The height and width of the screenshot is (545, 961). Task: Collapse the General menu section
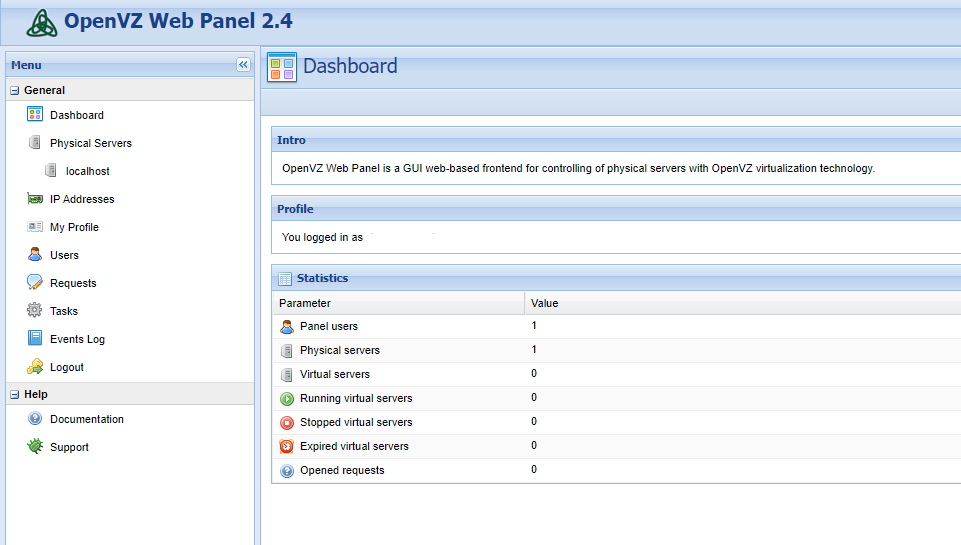[15, 91]
